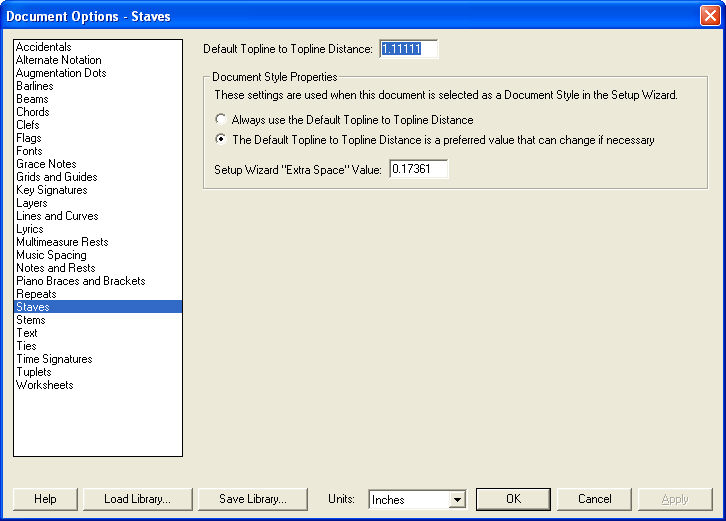Click Save Library button
Image resolution: width=726 pixels, height=521 pixels.
253,499
